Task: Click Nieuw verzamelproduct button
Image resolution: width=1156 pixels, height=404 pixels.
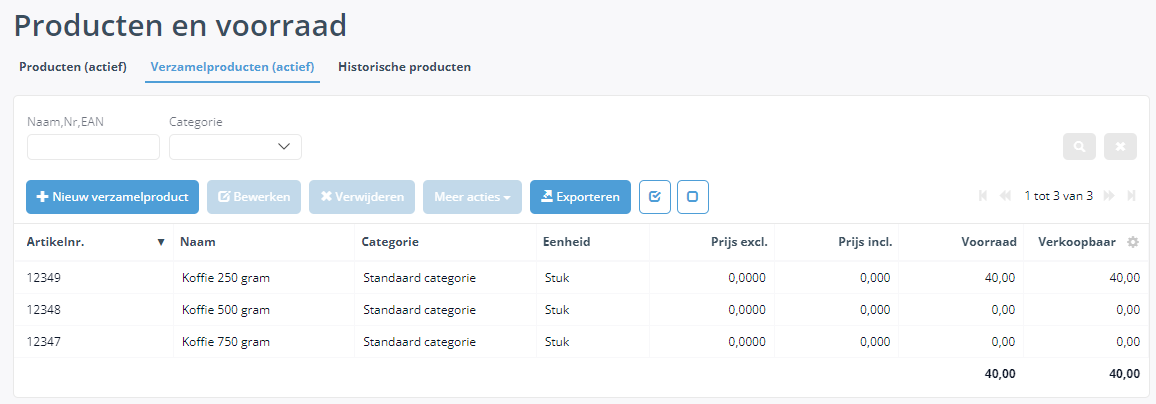Action: click(112, 197)
